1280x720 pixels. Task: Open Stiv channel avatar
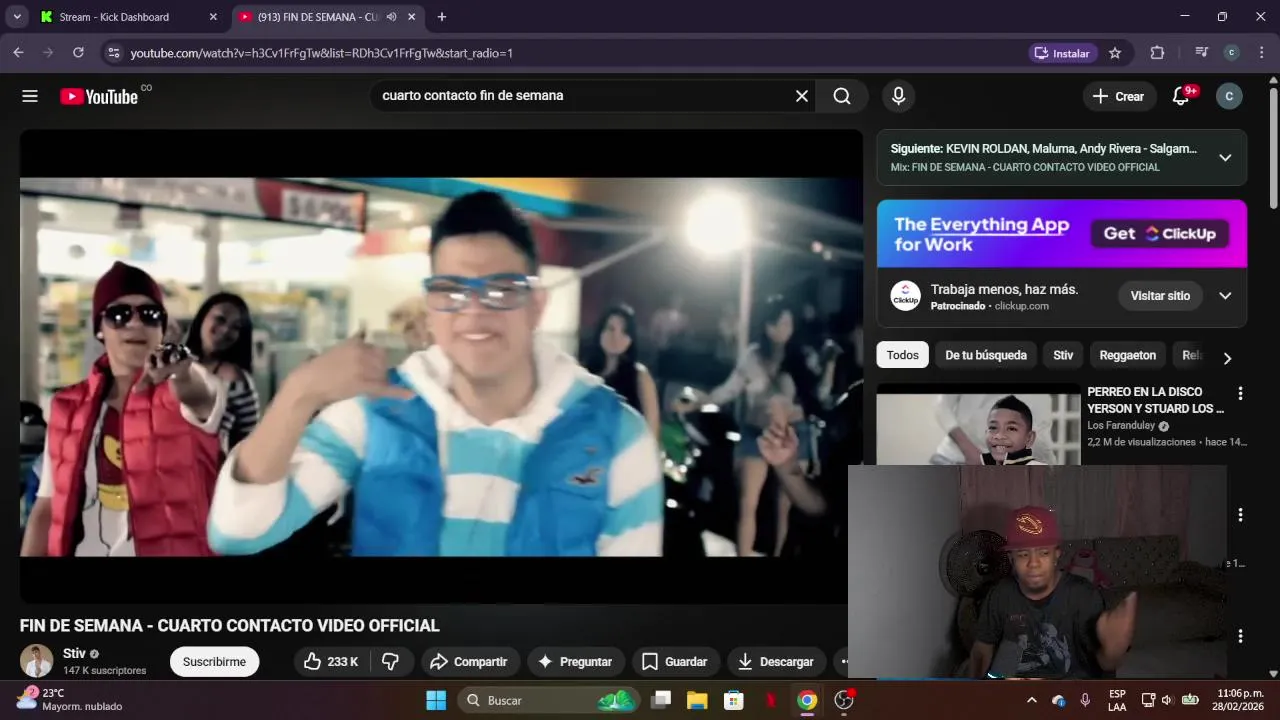pyautogui.click(x=37, y=661)
